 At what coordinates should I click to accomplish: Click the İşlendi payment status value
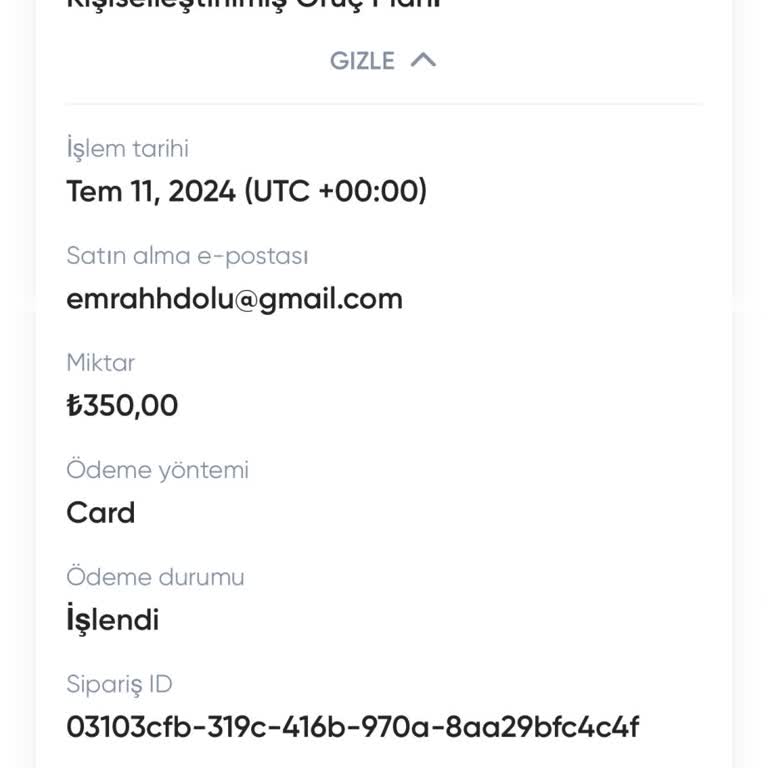pos(112,620)
